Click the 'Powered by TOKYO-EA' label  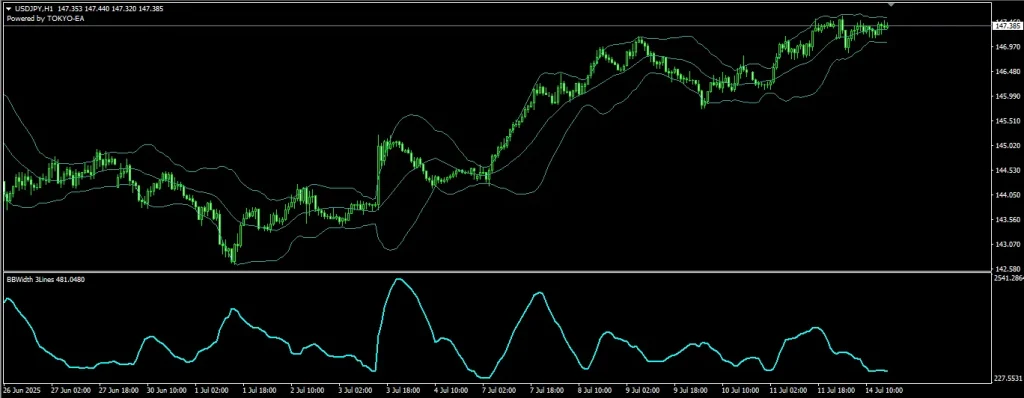45,19
